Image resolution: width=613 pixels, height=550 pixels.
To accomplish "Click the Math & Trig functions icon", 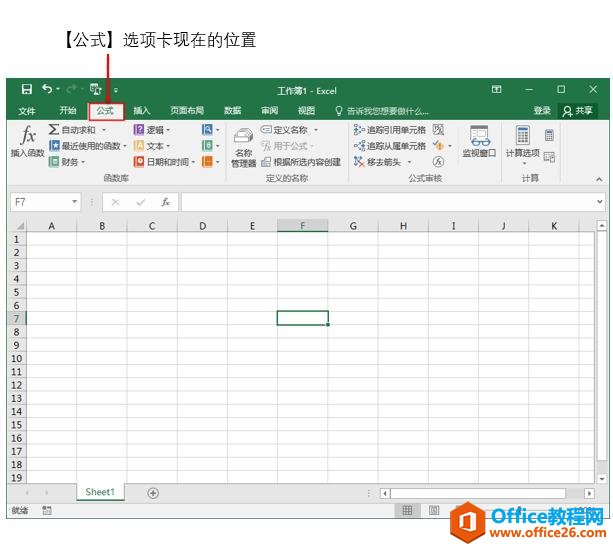I will 208,146.
